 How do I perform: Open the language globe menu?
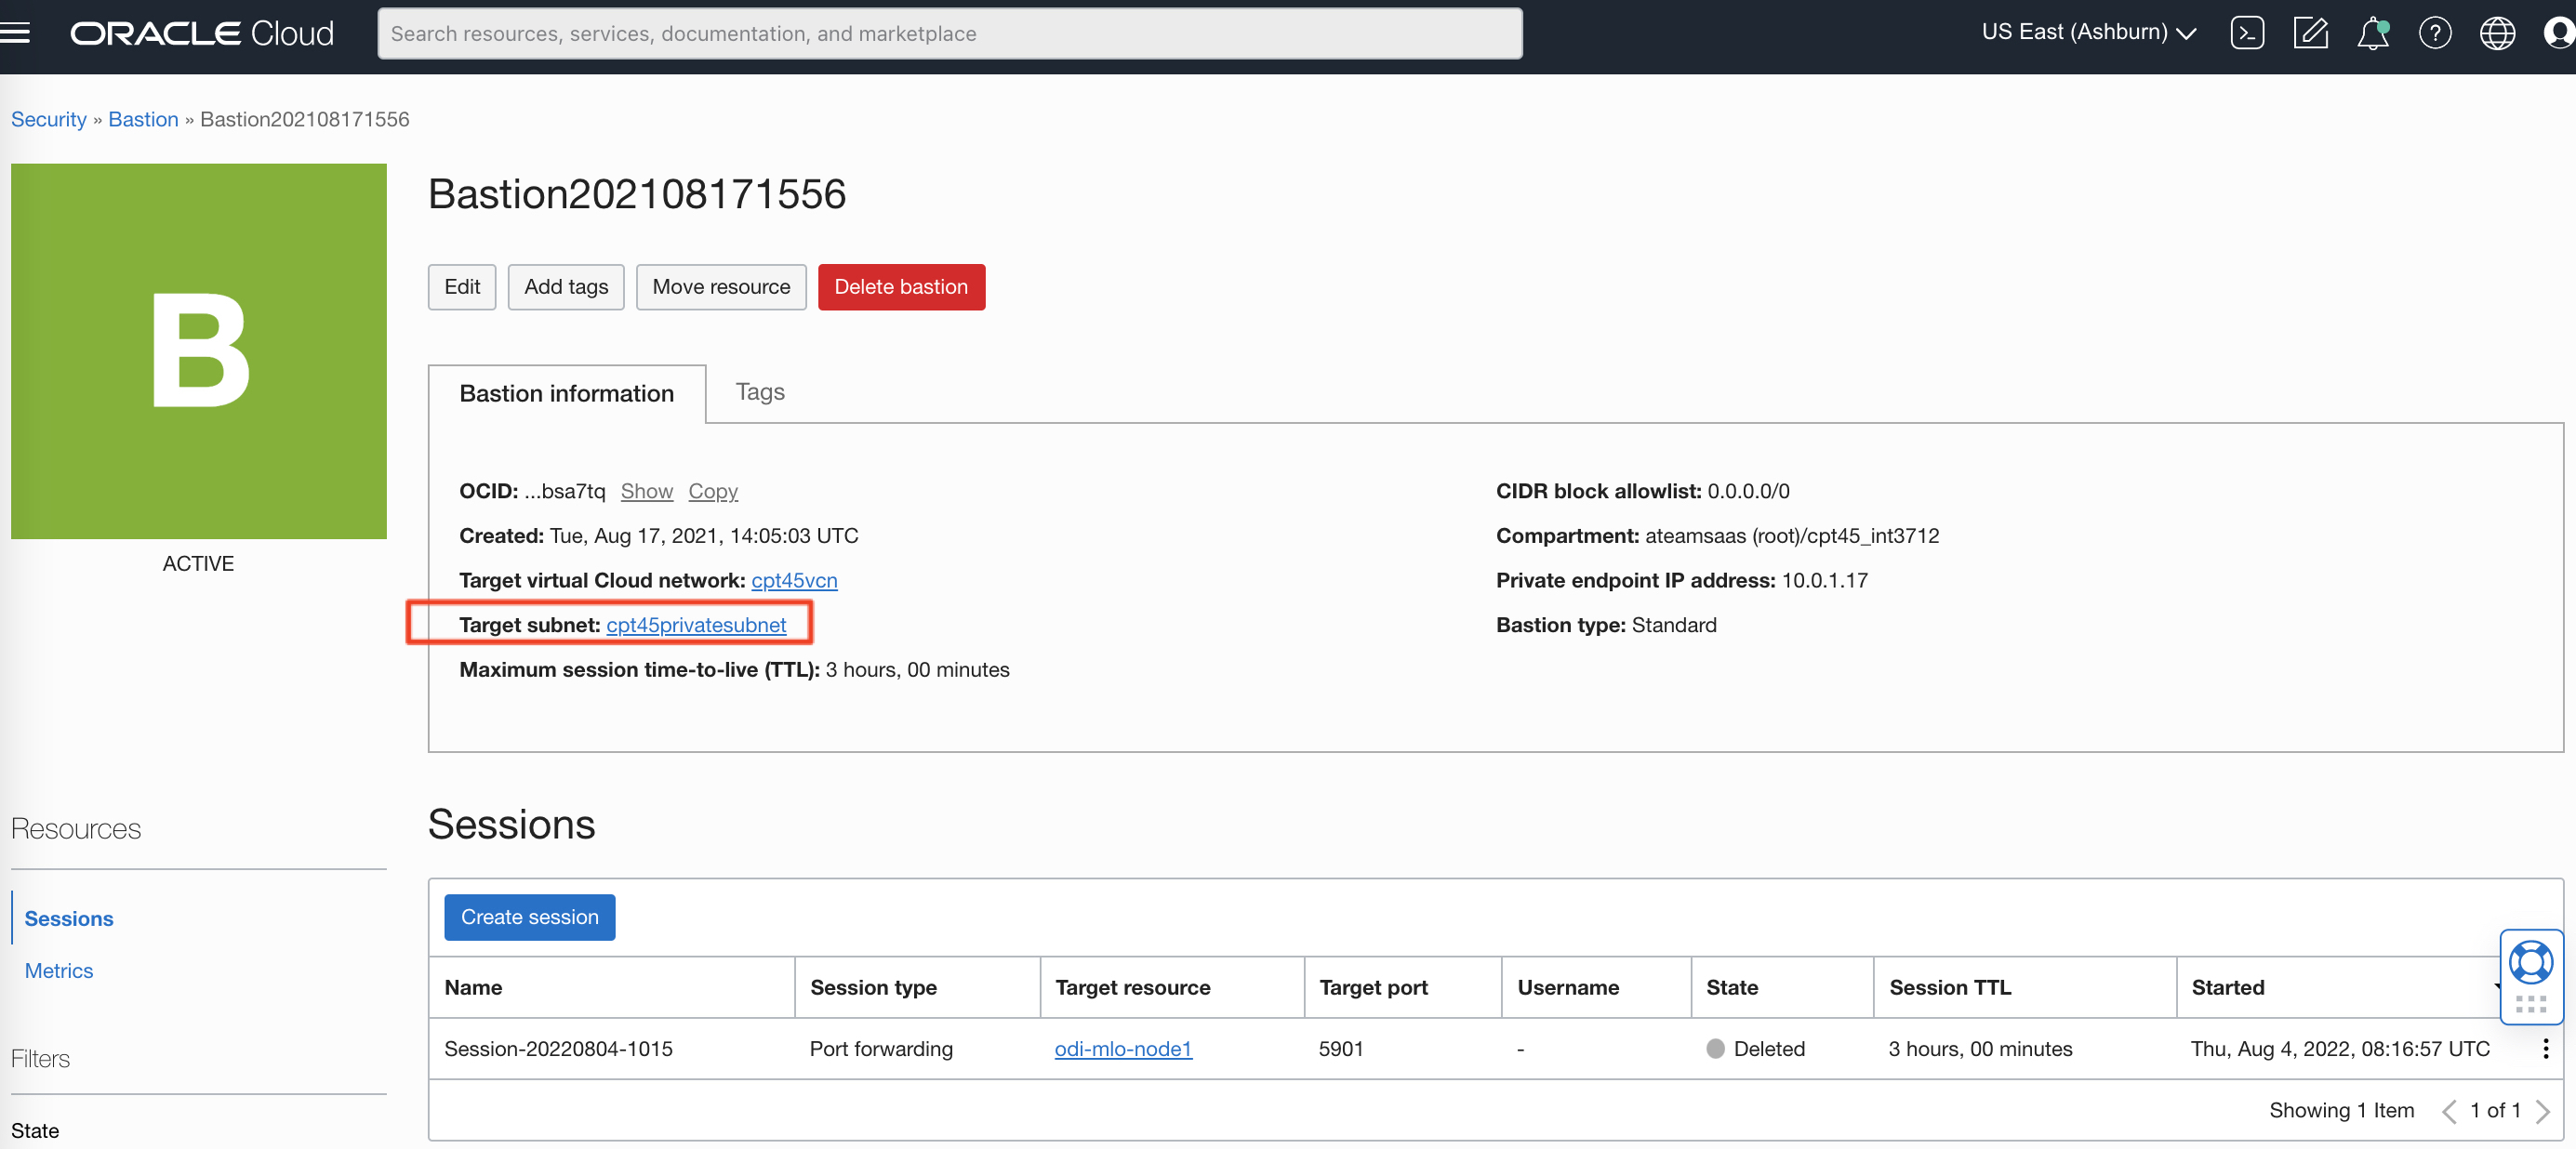tap(2496, 33)
